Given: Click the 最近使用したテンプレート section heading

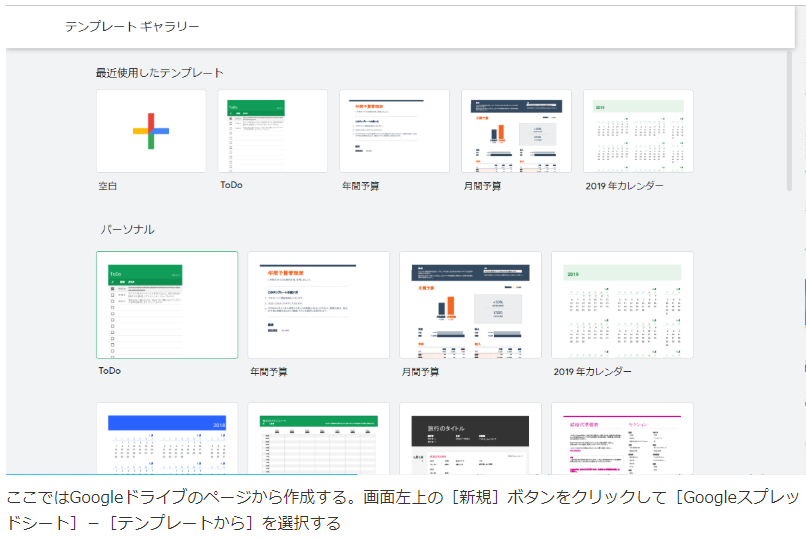Looking at the screenshot, I should click(x=159, y=73).
